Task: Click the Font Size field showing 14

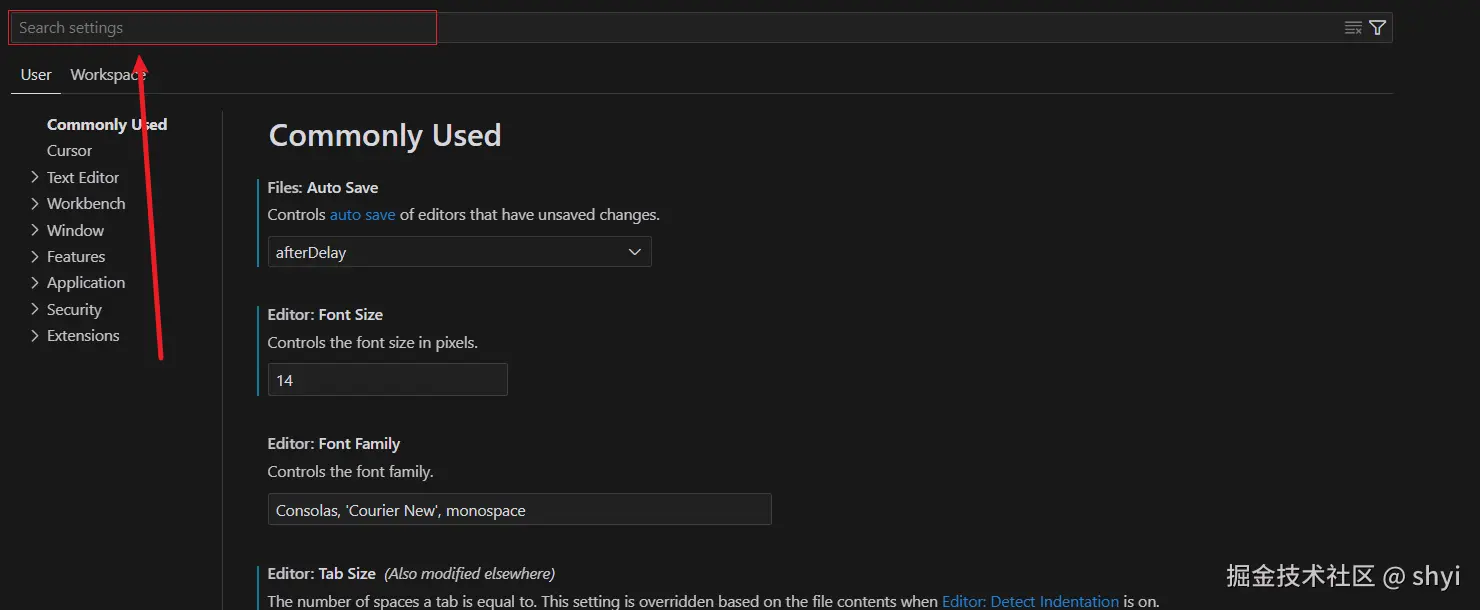Action: (387, 380)
